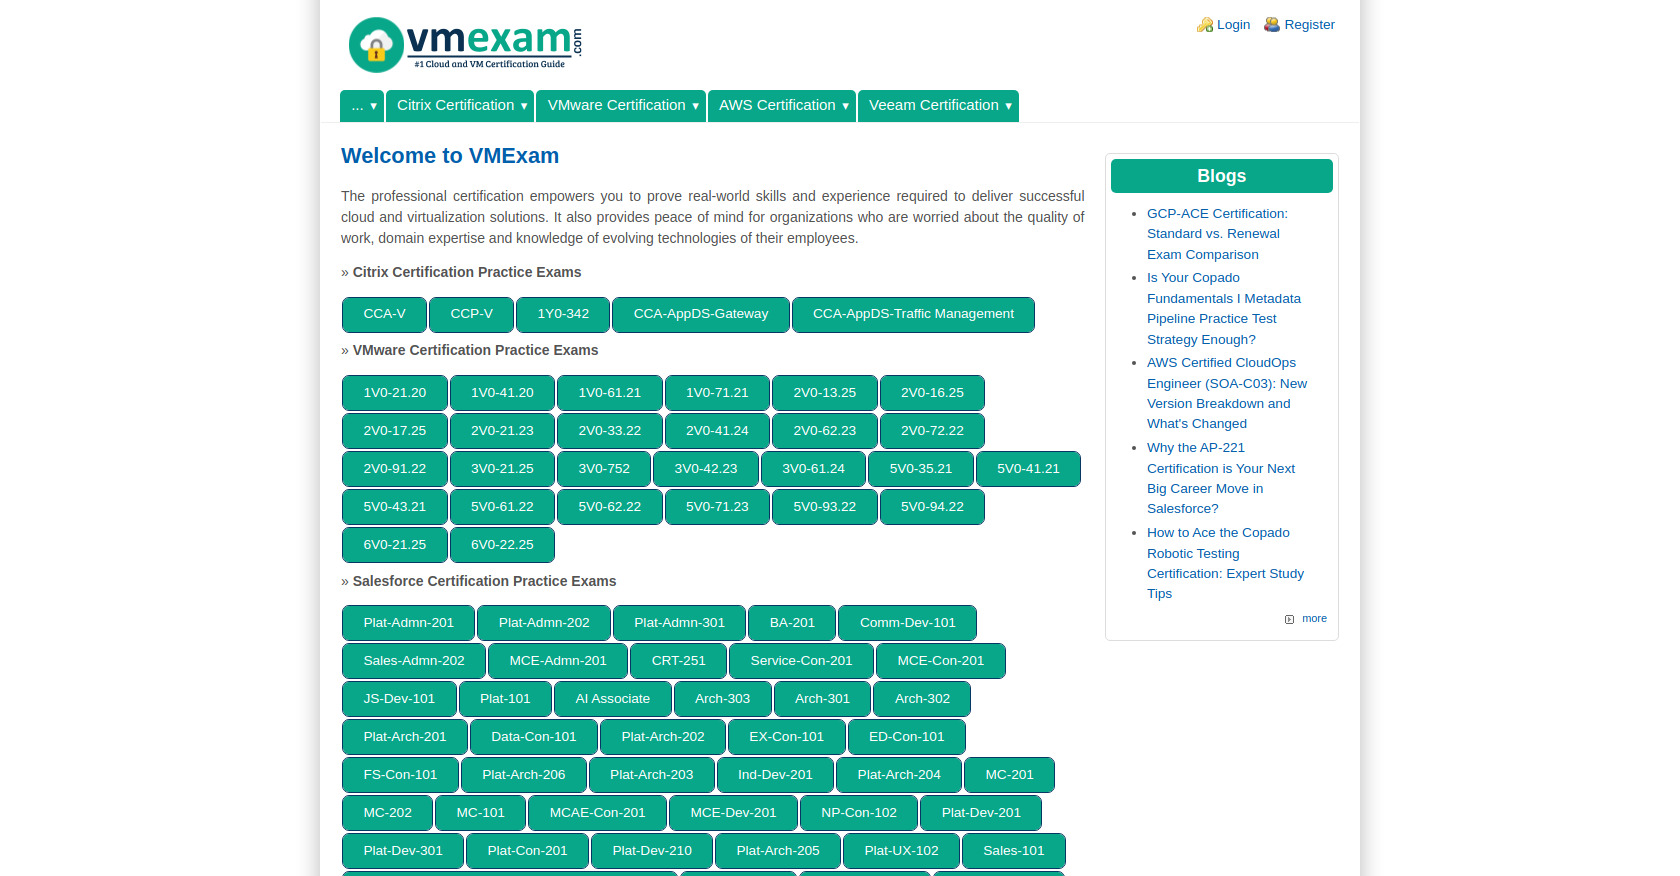Select the 6V0-21.25 exam button

(x=395, y=545)
